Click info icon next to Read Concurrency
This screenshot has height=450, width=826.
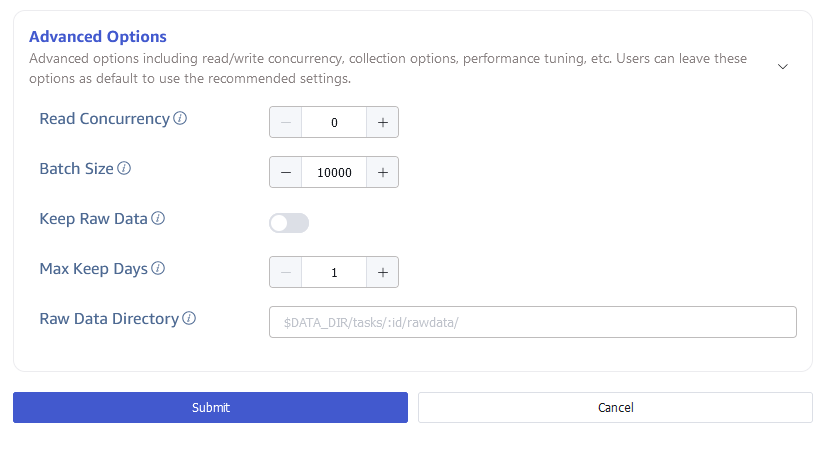coord(180,118)
